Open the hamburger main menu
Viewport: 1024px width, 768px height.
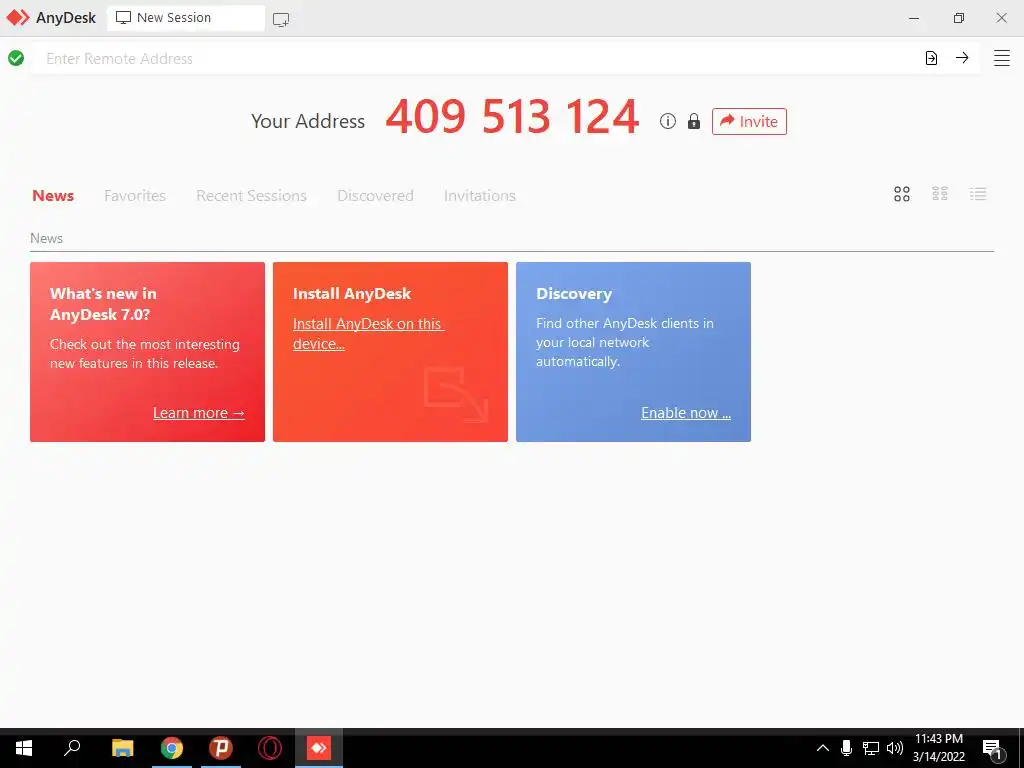[x=1002, y=58]
